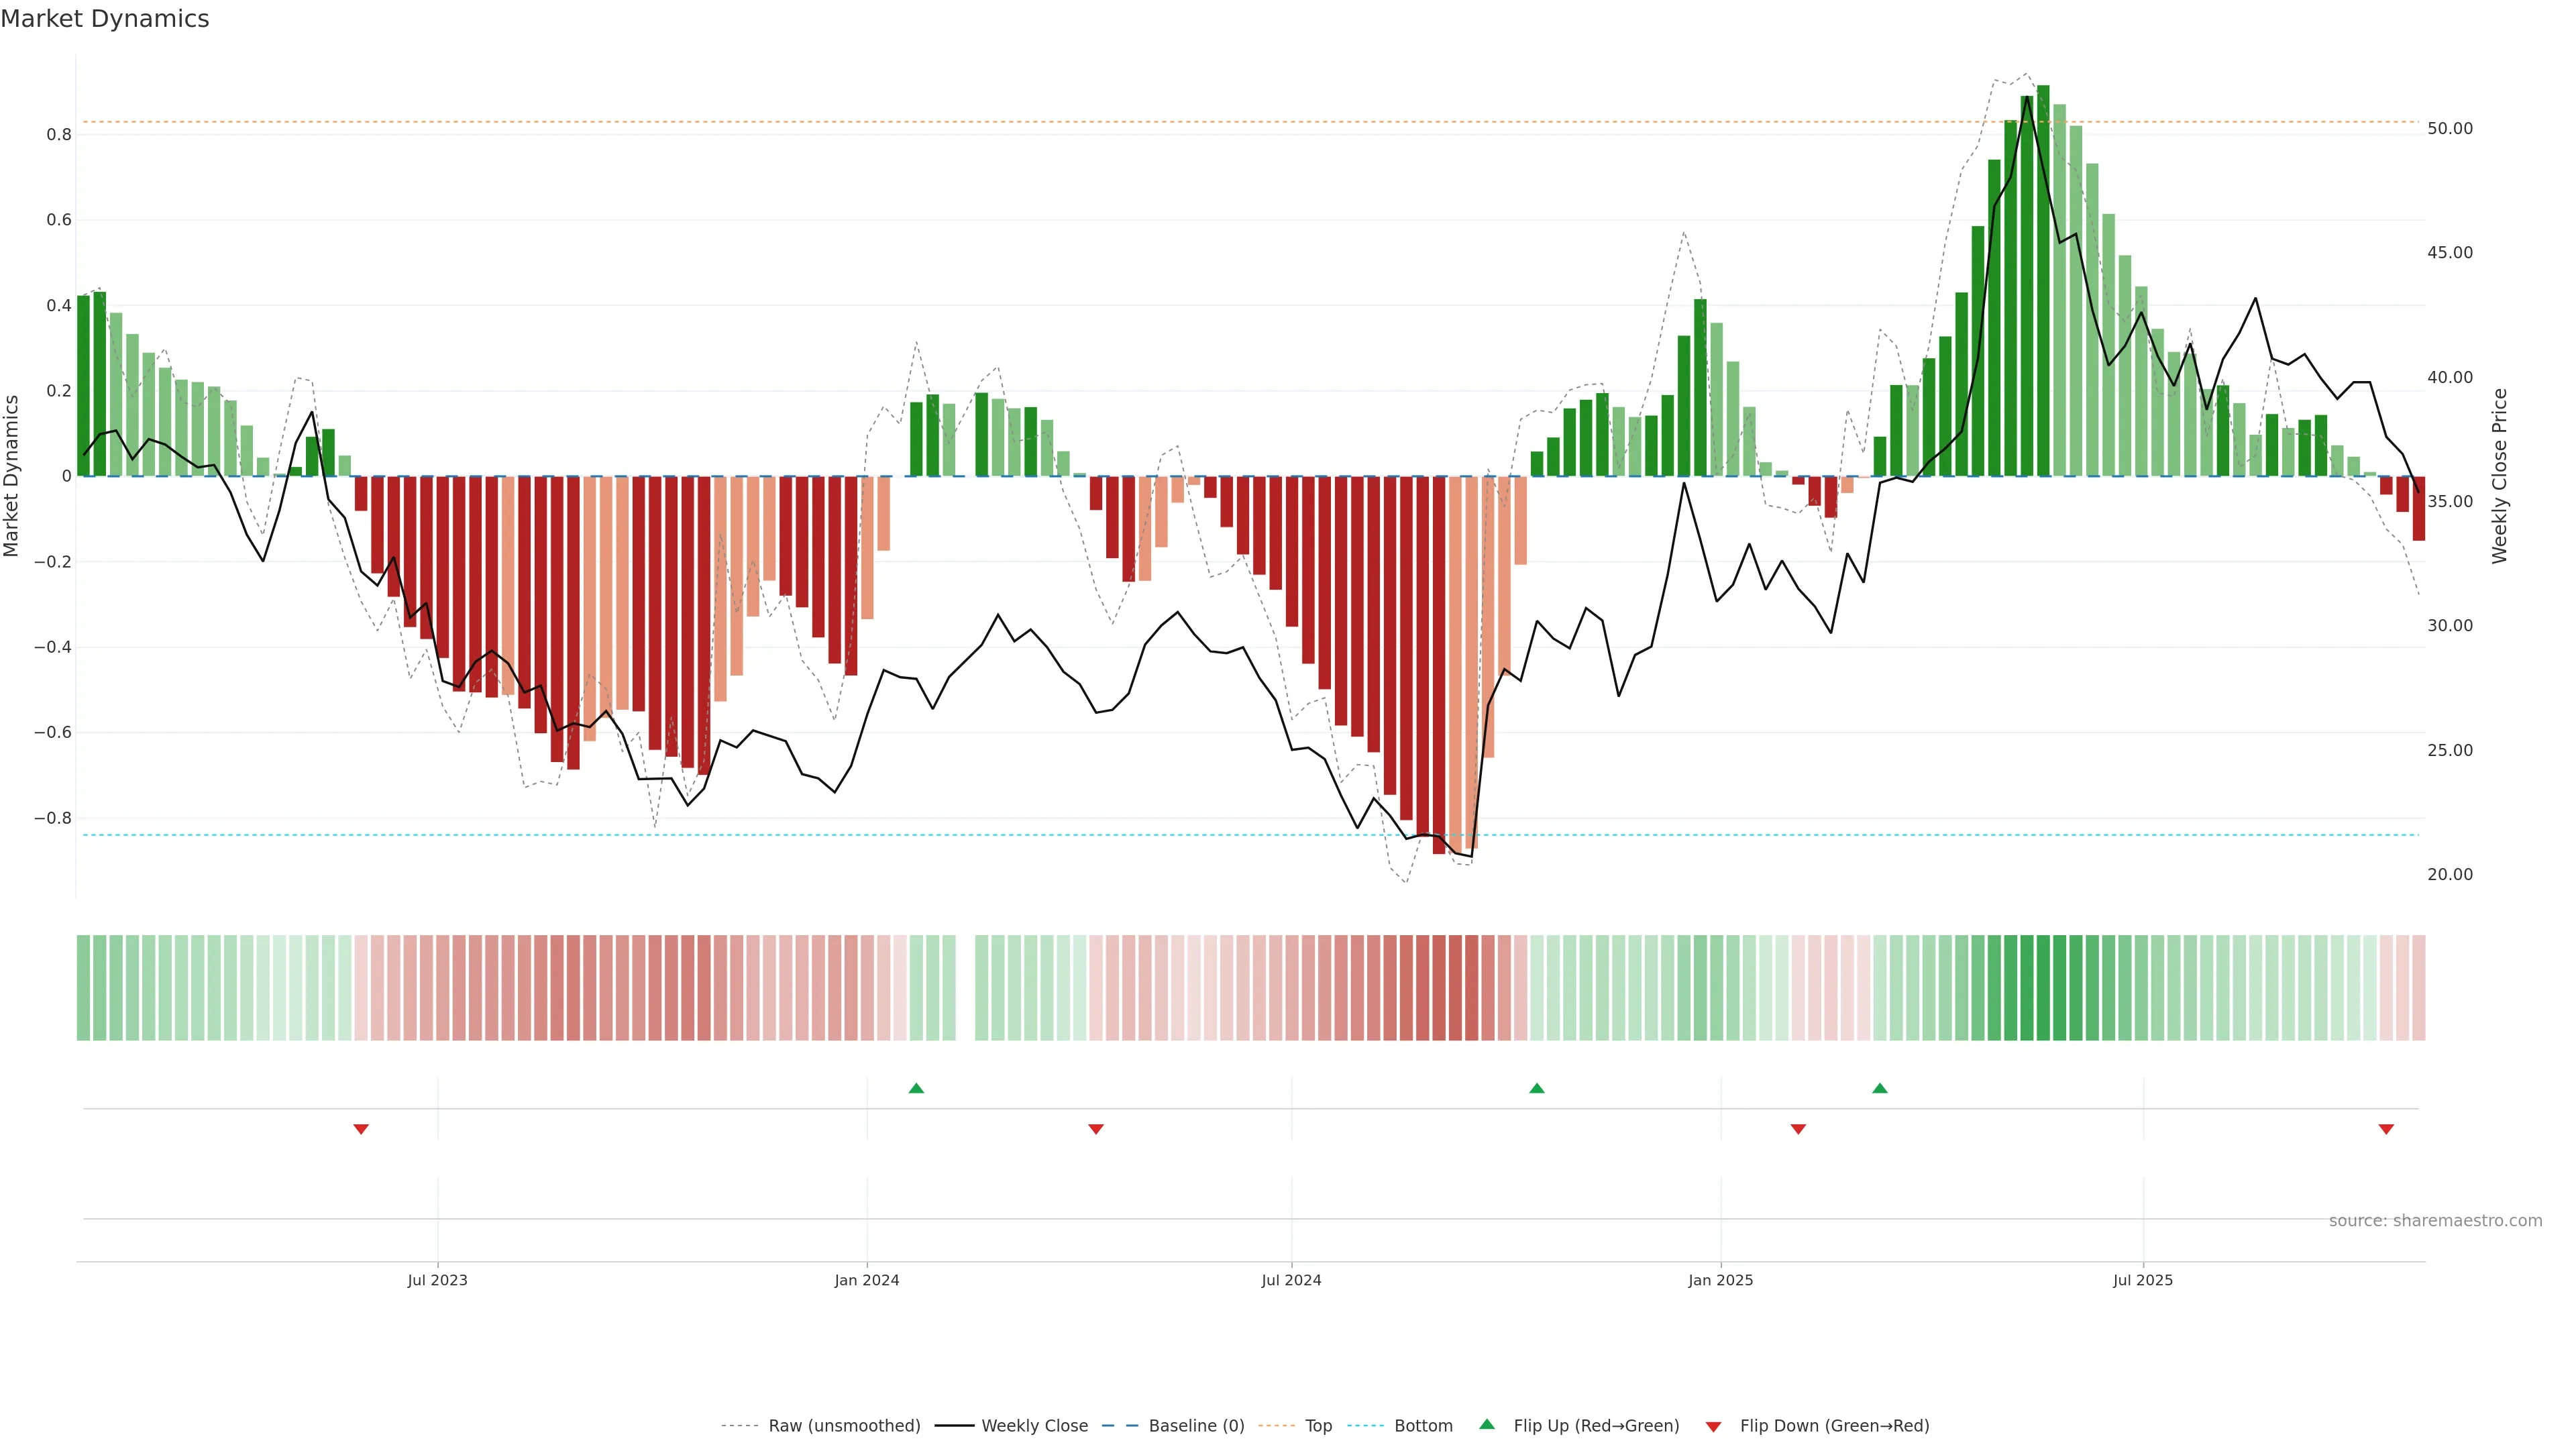The height and width of the screenshot is (1449, 2576).
Task: Toggle the Bottom legend entry
Action: click(x=1423, y=1426)
